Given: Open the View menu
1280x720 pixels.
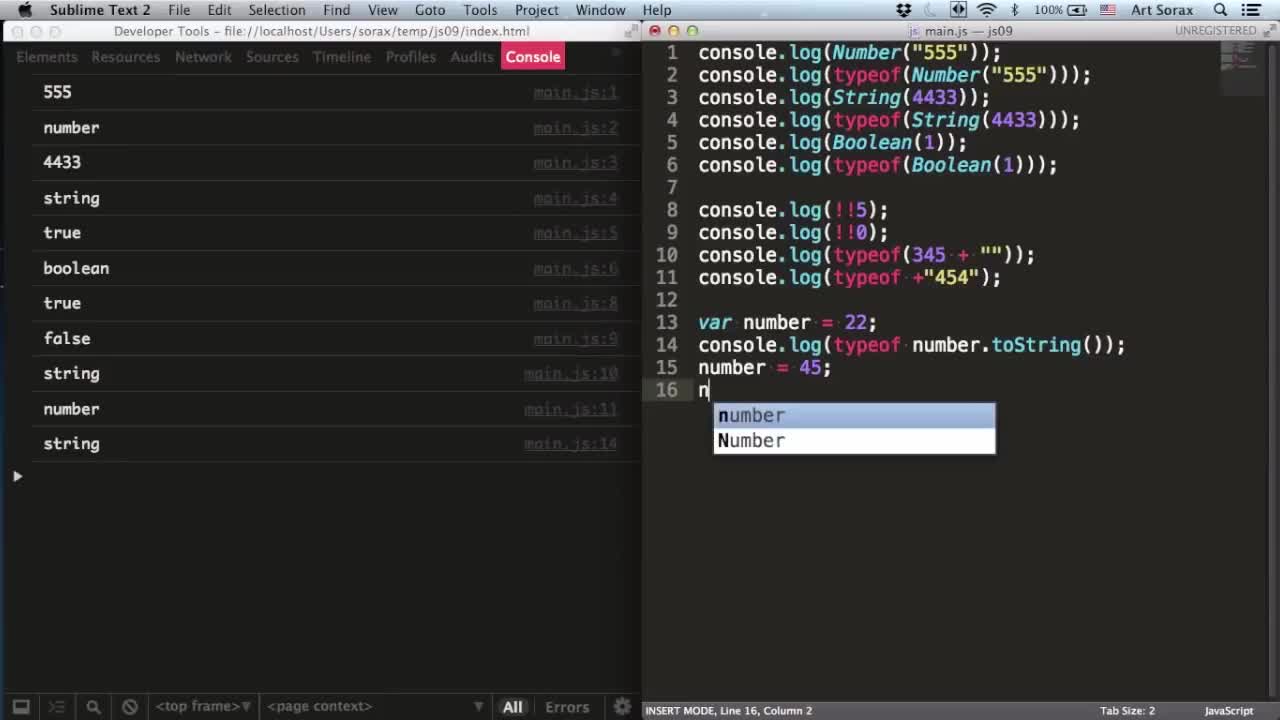Looking at the screenshot, I should [x=382, y=10].
